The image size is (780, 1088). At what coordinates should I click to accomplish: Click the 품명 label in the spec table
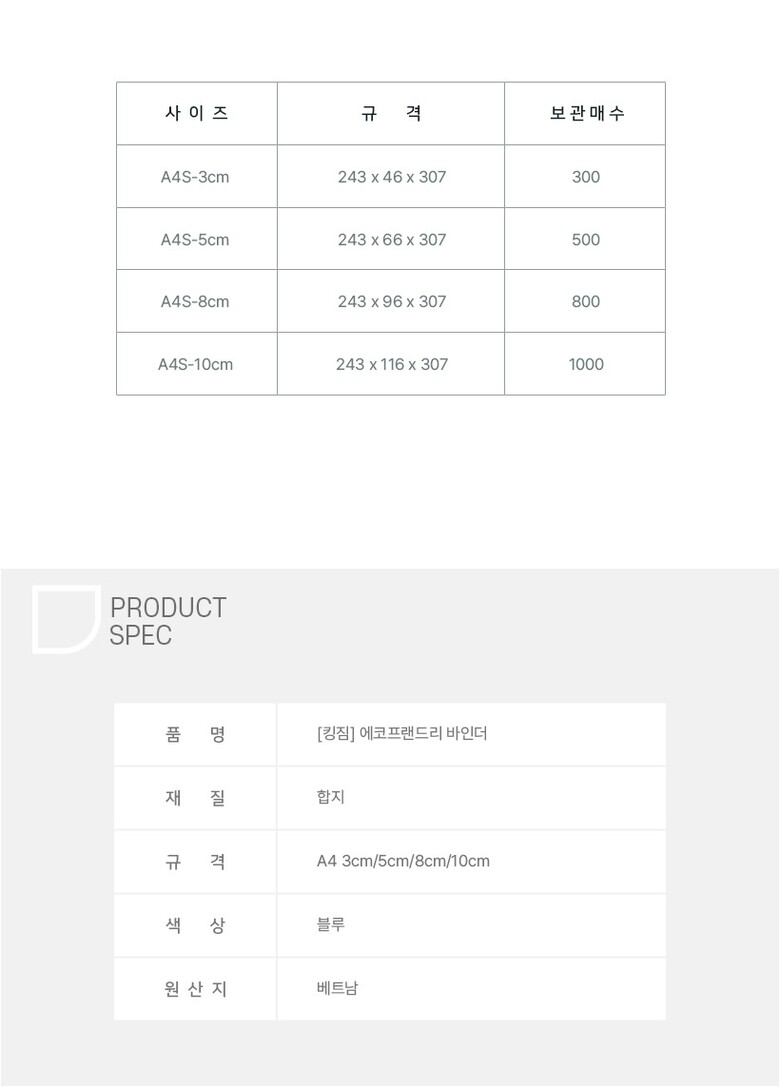195,734
